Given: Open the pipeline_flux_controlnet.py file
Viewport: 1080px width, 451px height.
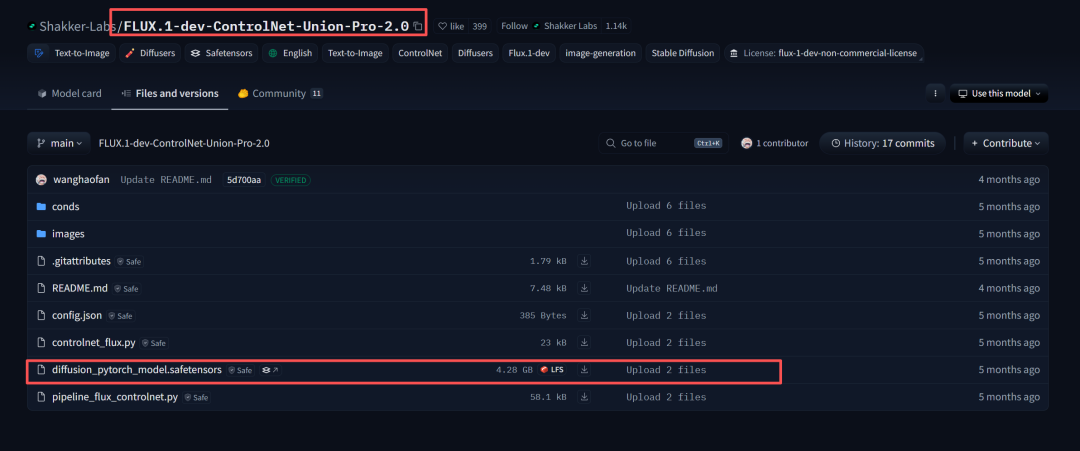Looking at the screenshot, I should [x=115, y=397].
